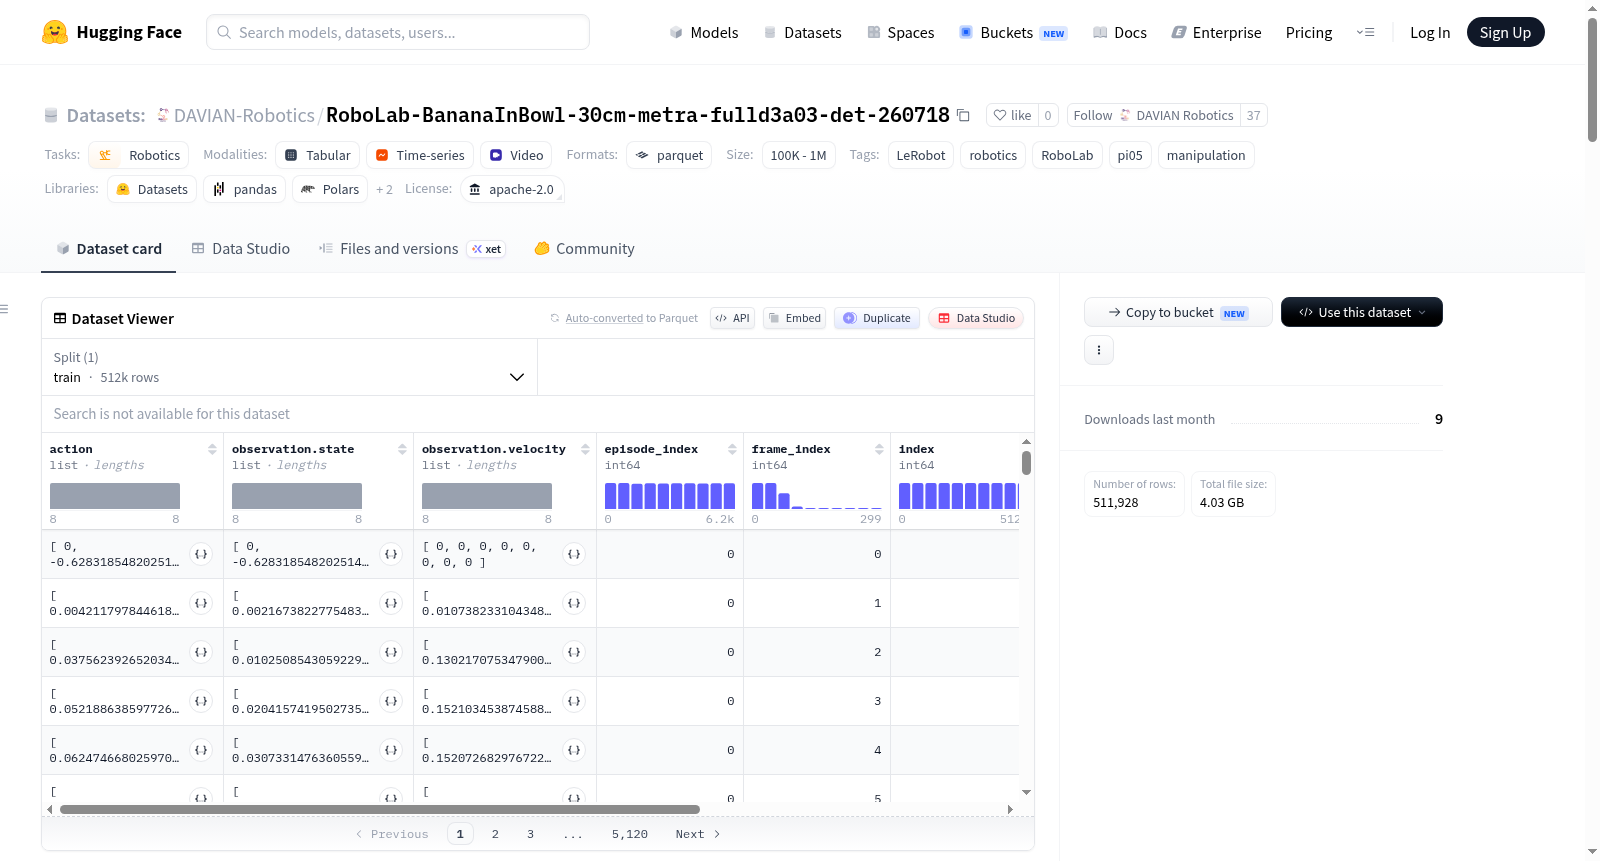The height and width of the screenshot is (861, 1600).
Task: Open the navigation overflow menu icon
Action: click(1365, 32)
